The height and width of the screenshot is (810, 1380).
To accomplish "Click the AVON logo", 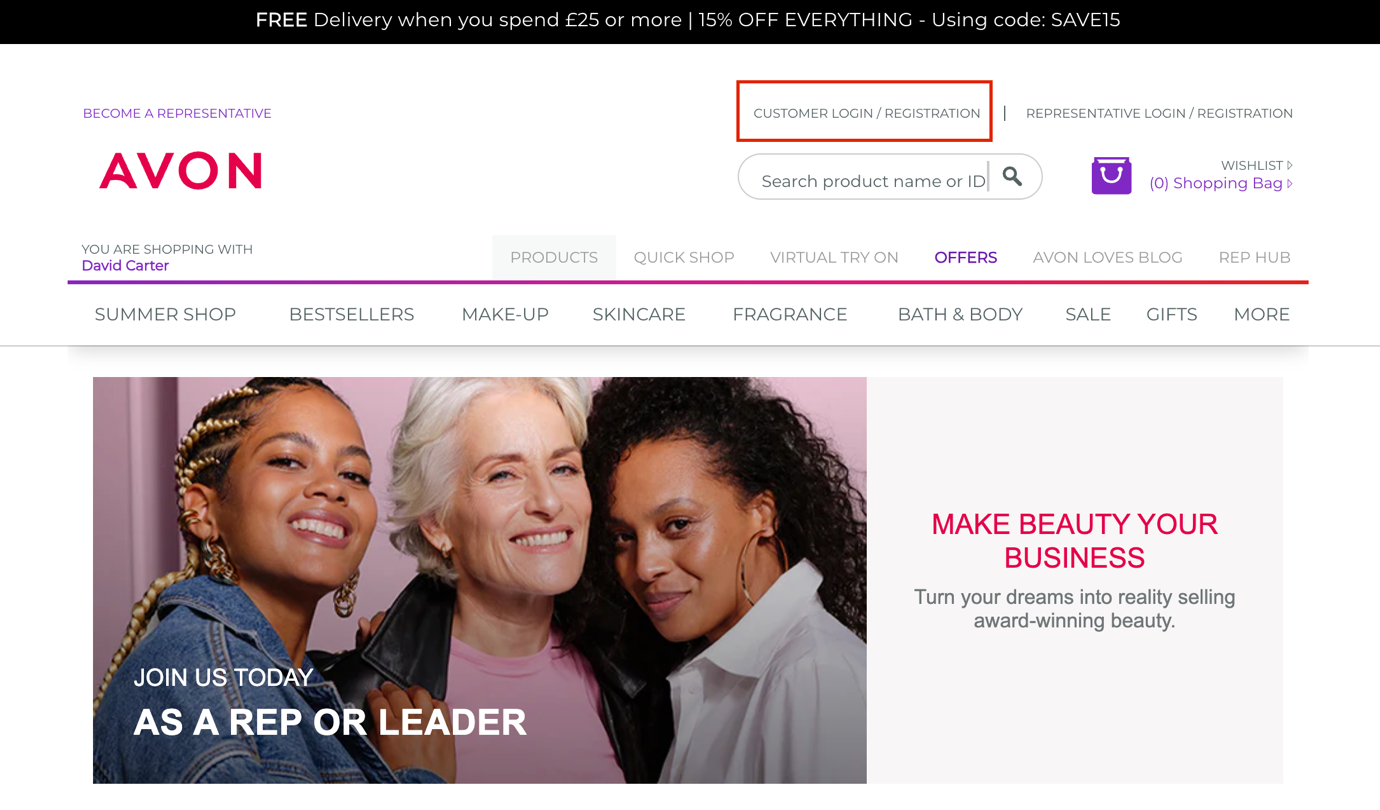I will pos(181,171).
